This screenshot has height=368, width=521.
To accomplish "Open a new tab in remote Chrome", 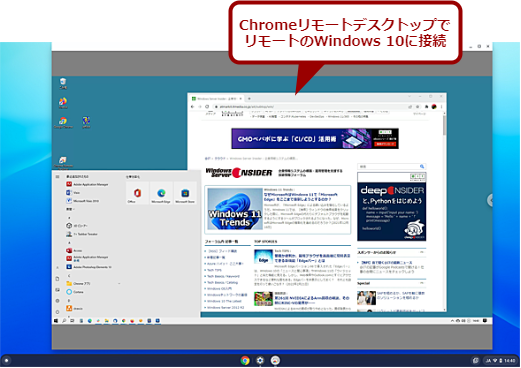I will tap(249, 99).
